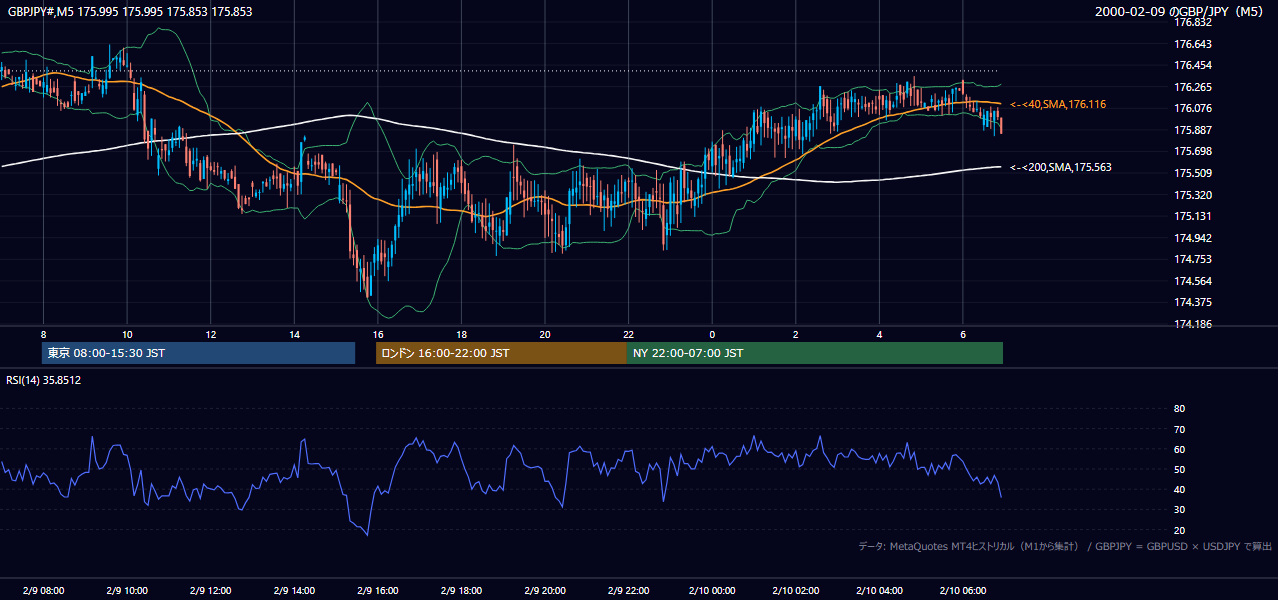Click the 174.942 price axis label

point(1193,238)
